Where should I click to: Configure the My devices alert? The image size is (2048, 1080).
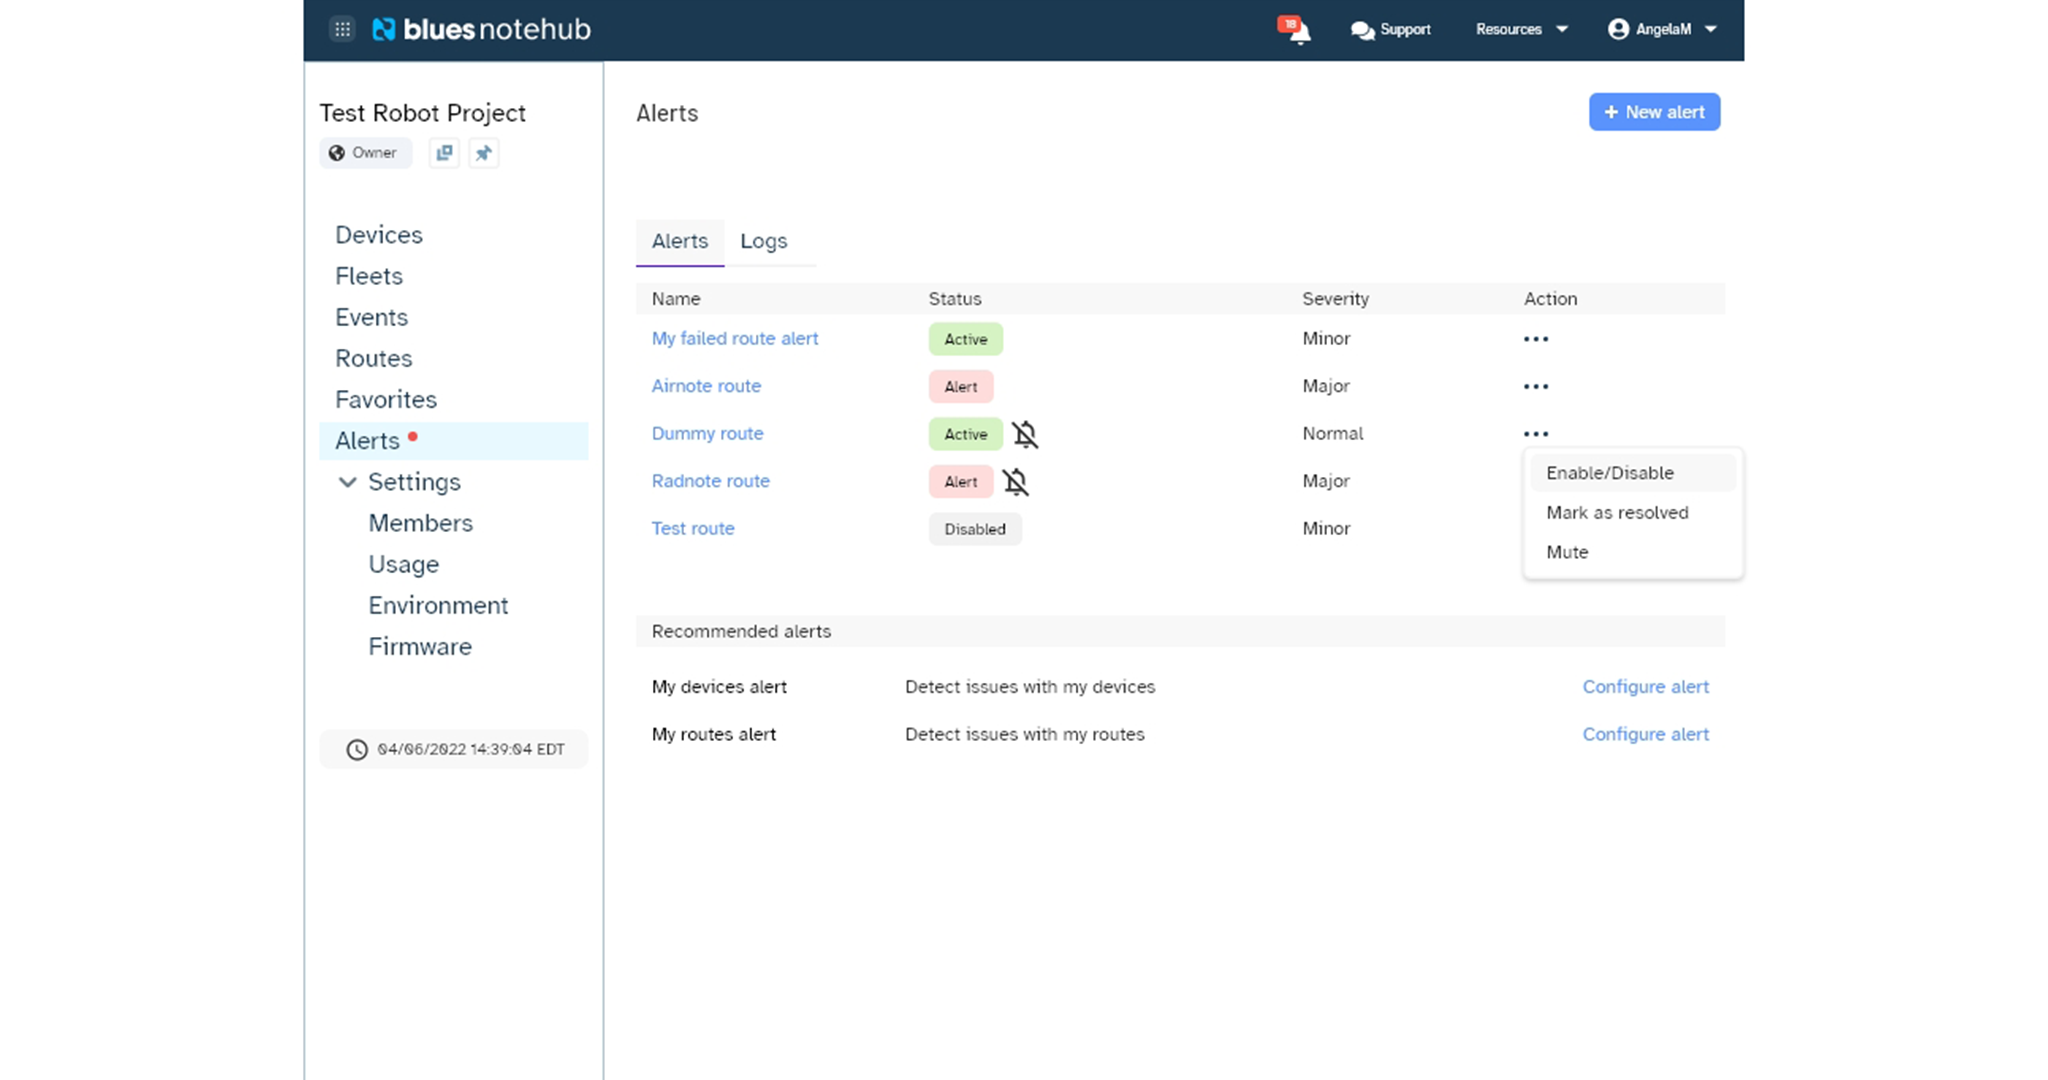point(1645,687)
